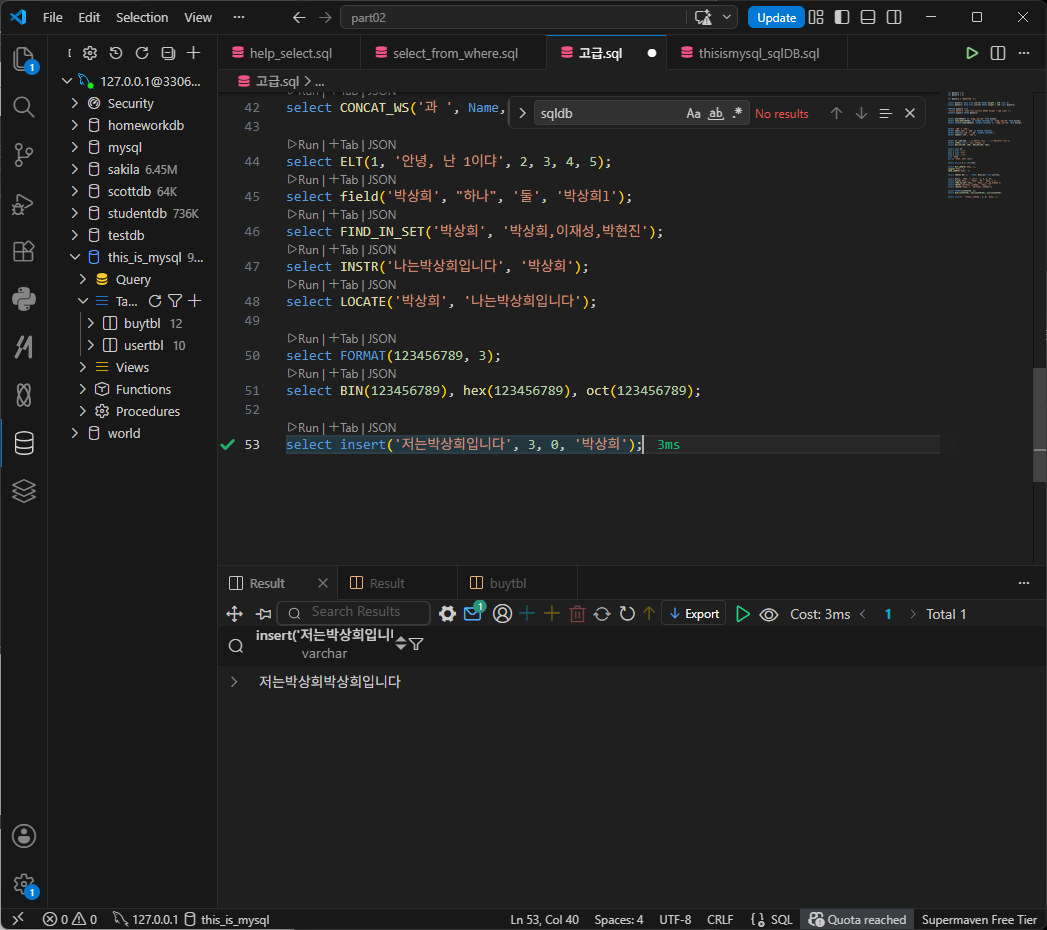
Task: Create a new table with plus icon
Action: click(x=194, y=301)
